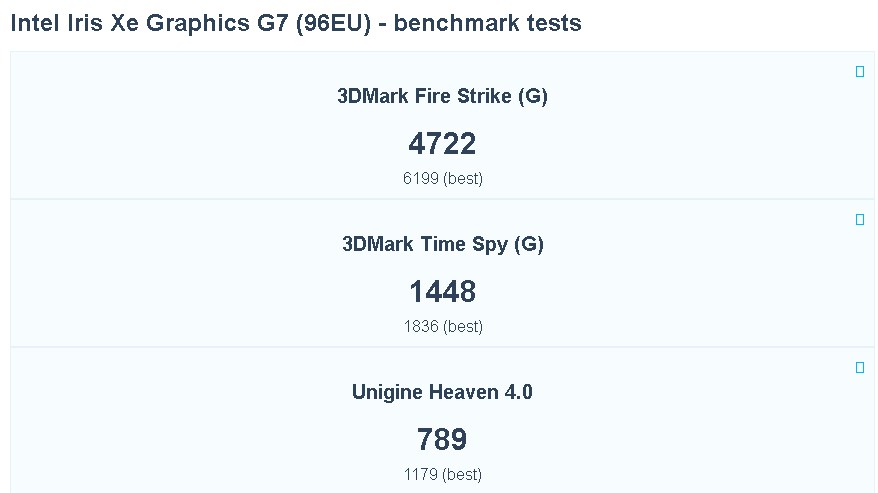Click the "(G)" suffix after Fire Strike

[x=533, y=97]
